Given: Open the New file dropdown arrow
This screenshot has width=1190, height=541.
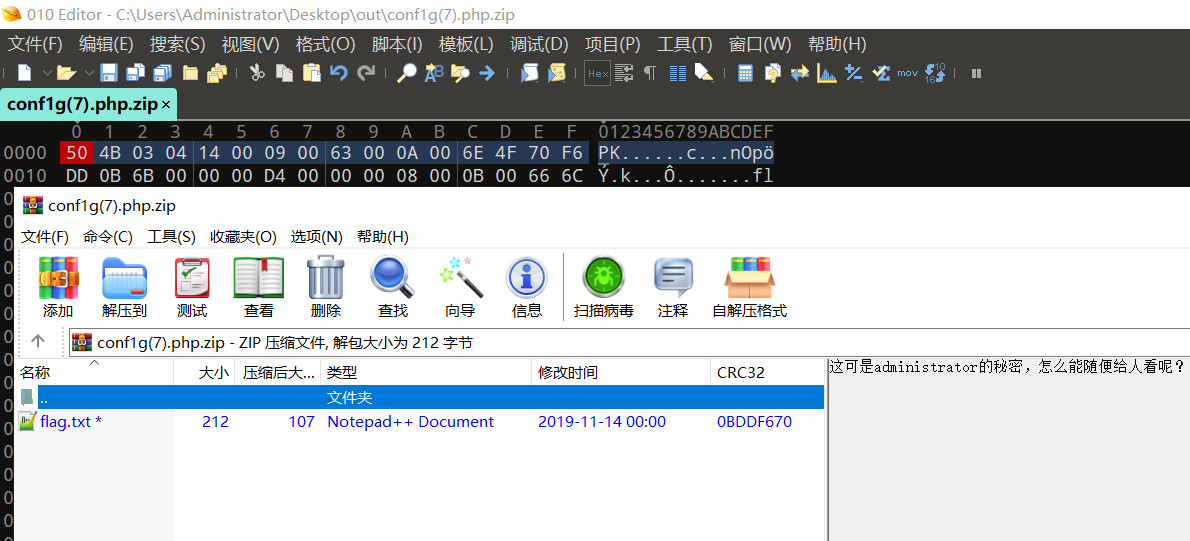Looking at the screenshot, I should pos(46,73).
